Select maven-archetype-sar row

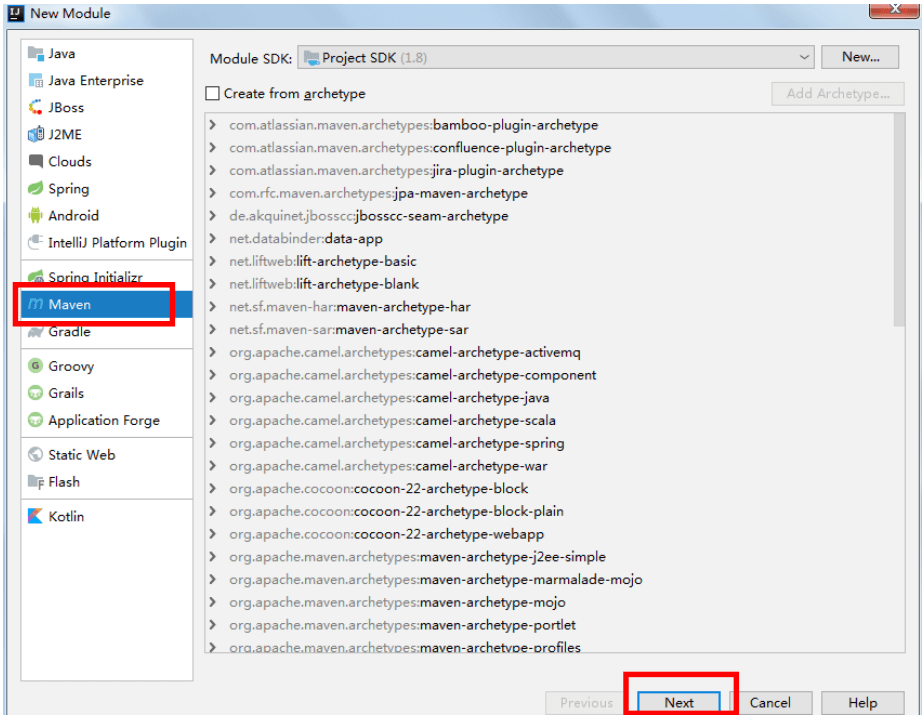coord(549,330)
